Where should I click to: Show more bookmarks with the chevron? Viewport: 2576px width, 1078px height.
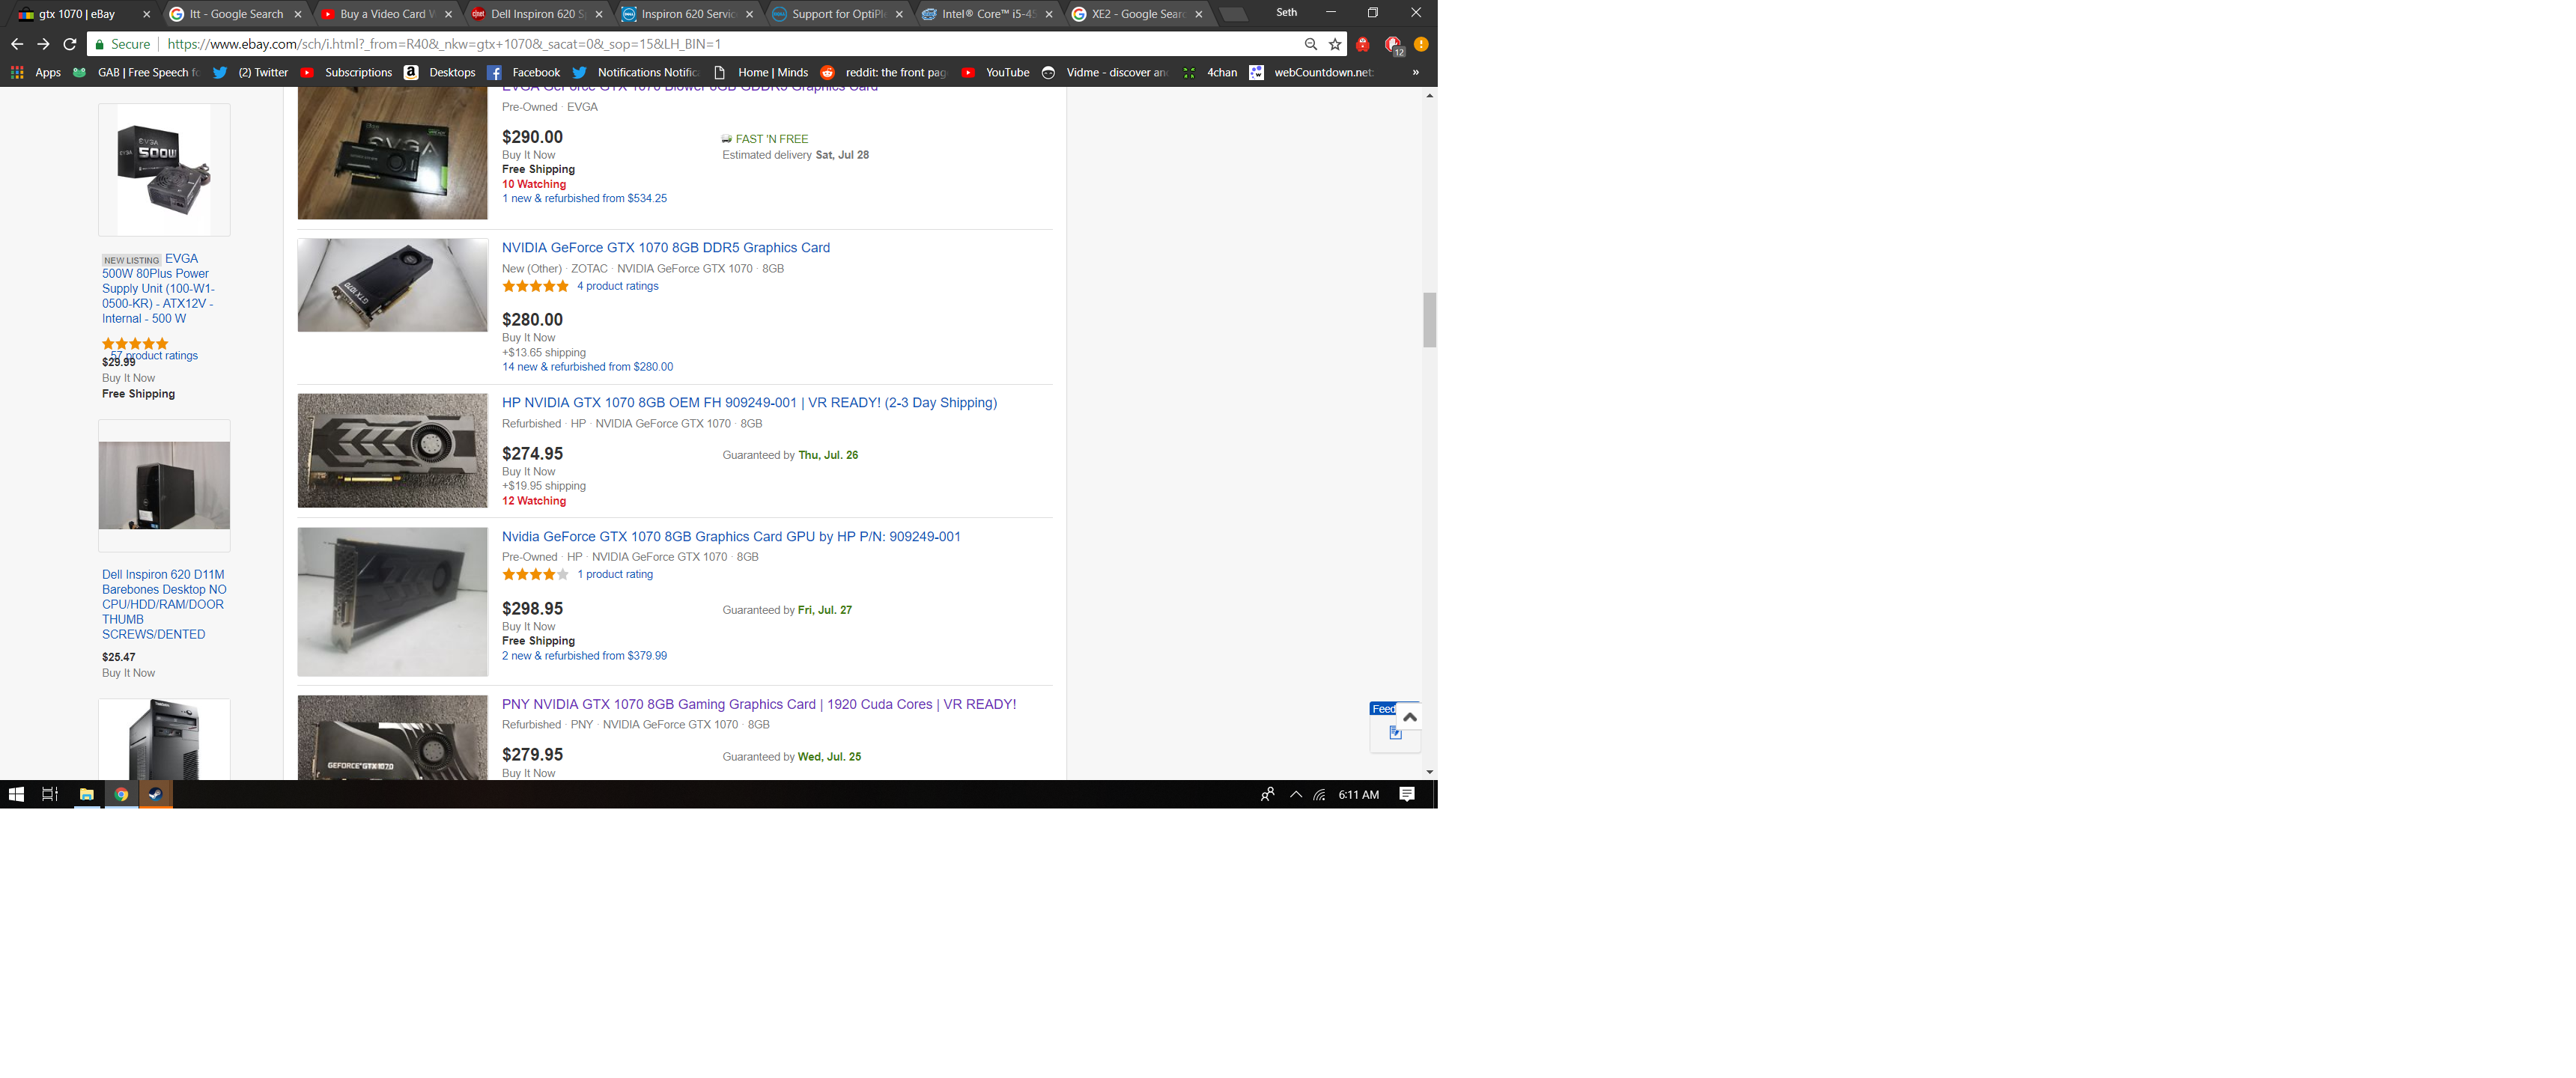1416,72
